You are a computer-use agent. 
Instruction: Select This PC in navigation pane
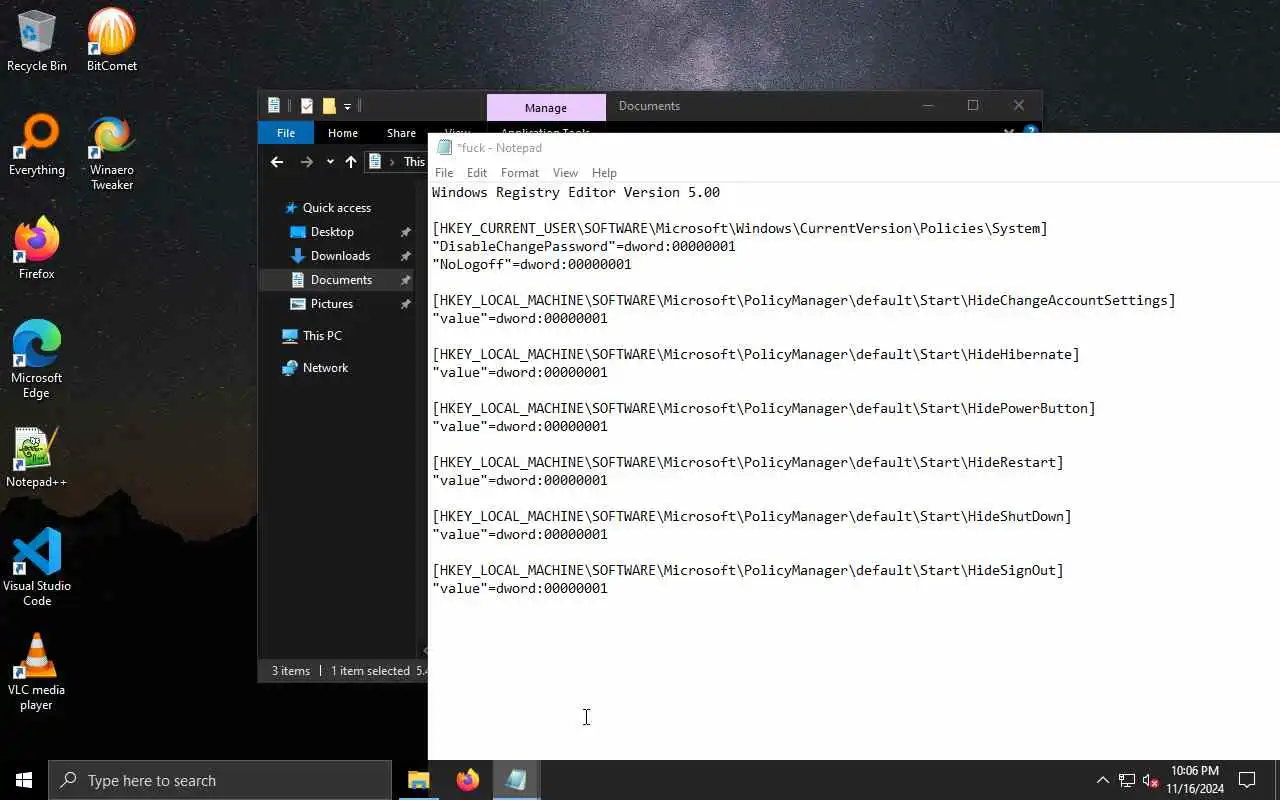click(322, 336)
